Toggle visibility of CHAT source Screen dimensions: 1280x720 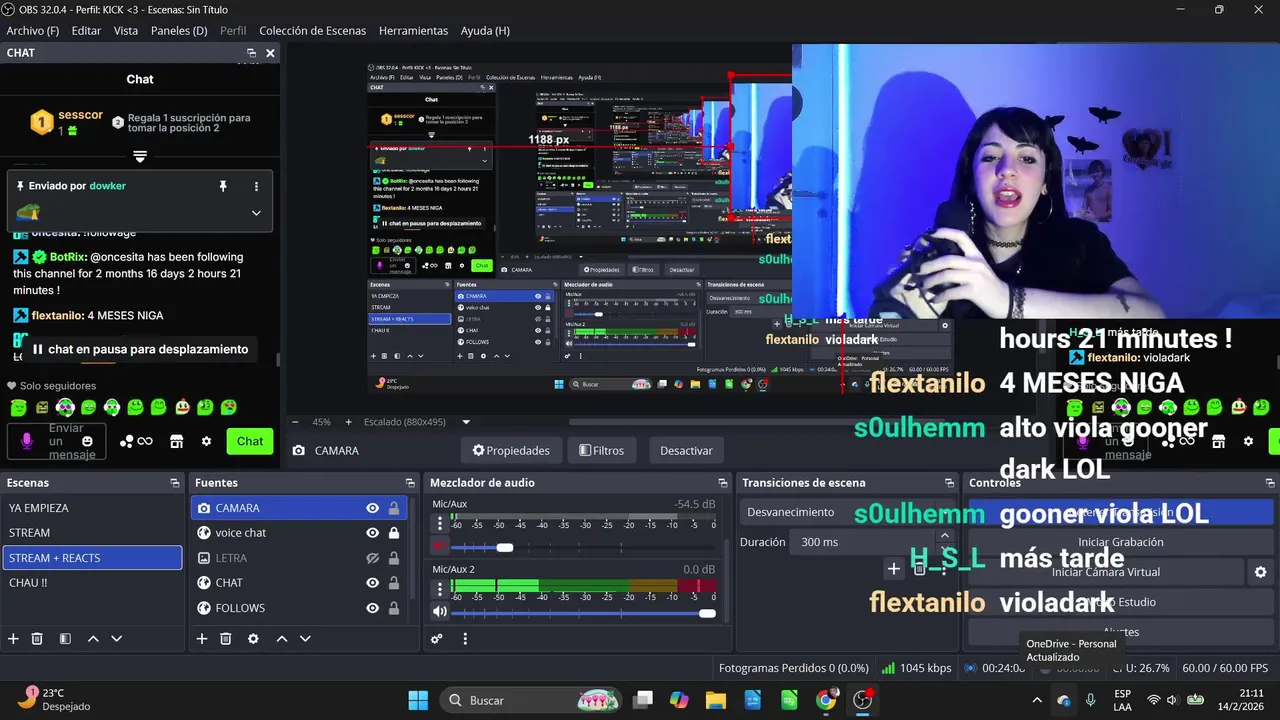coord(372,583)
